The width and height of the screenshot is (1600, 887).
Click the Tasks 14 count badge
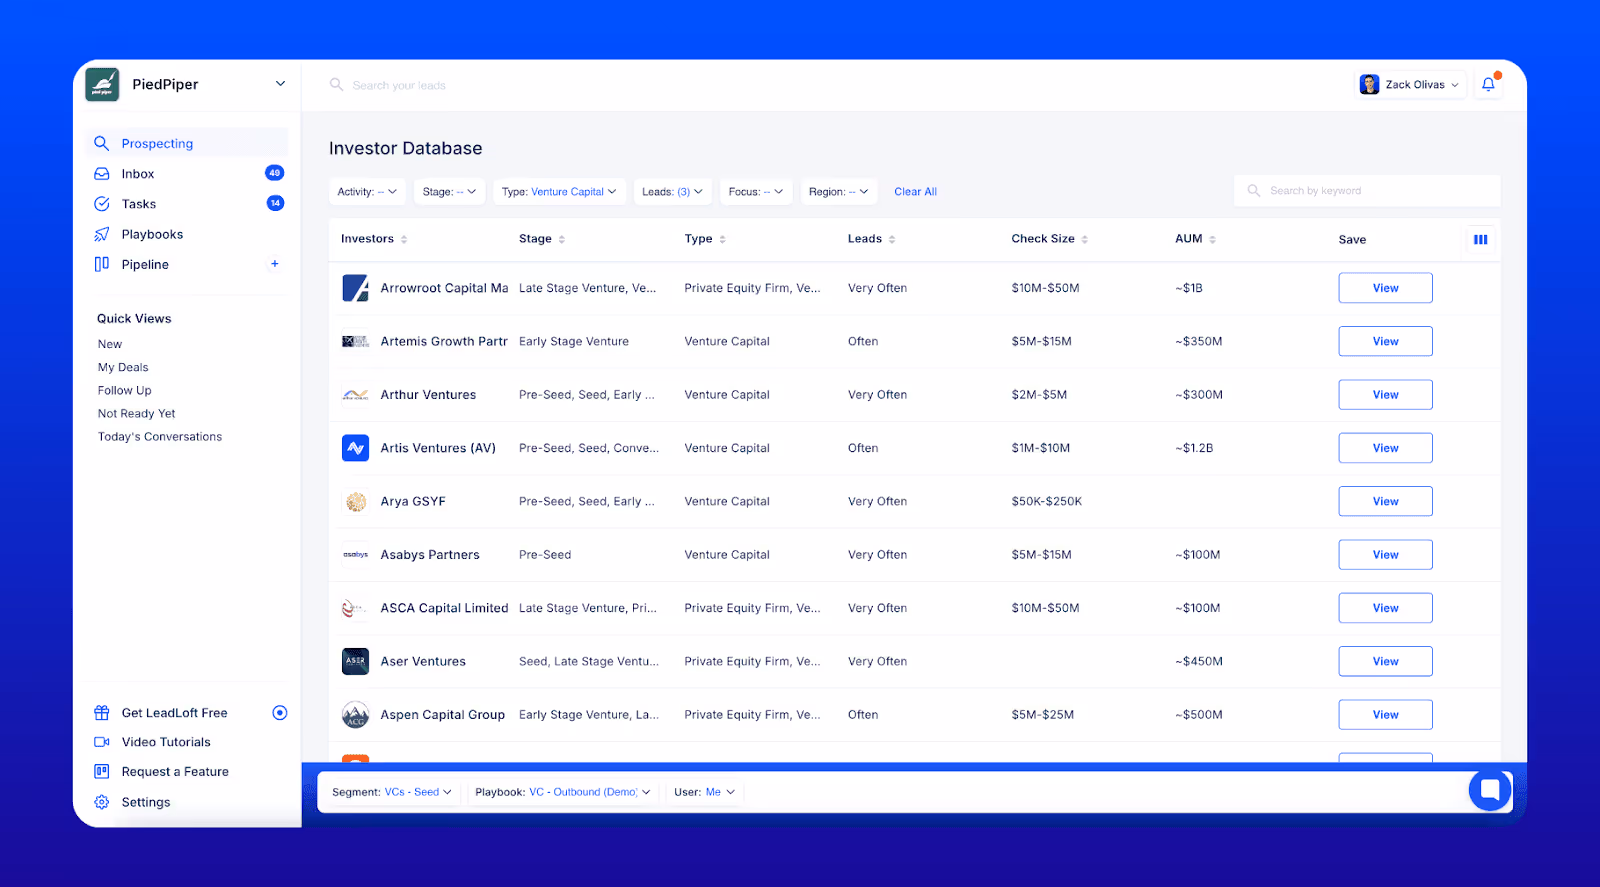pyautogui.click(x=276, y=203)
